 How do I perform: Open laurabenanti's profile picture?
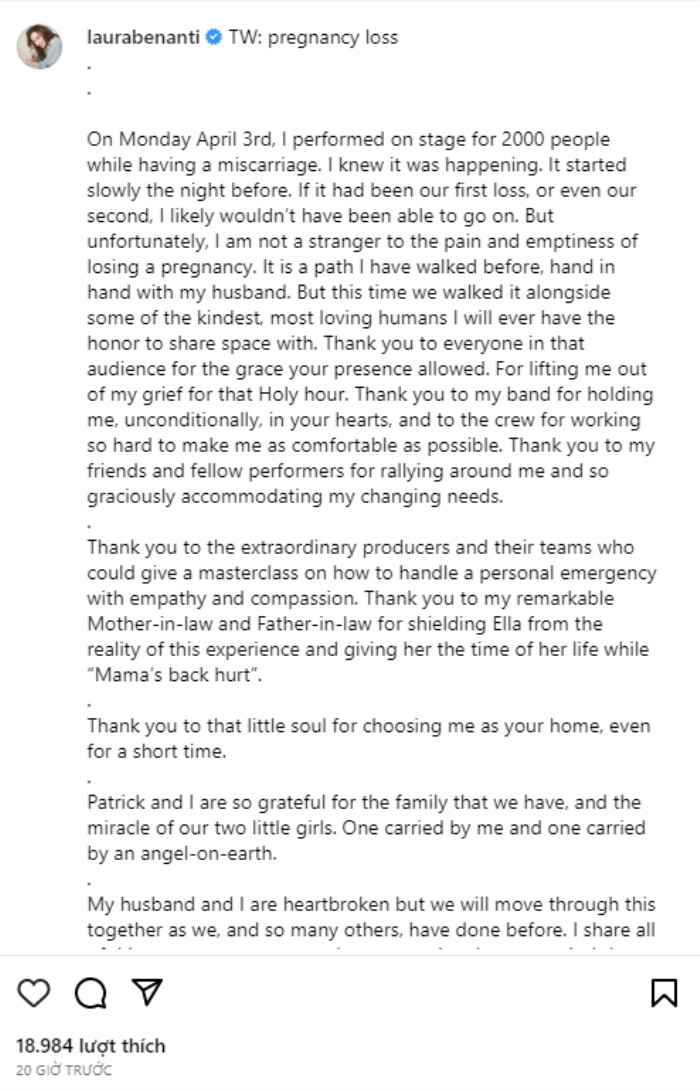40,47
